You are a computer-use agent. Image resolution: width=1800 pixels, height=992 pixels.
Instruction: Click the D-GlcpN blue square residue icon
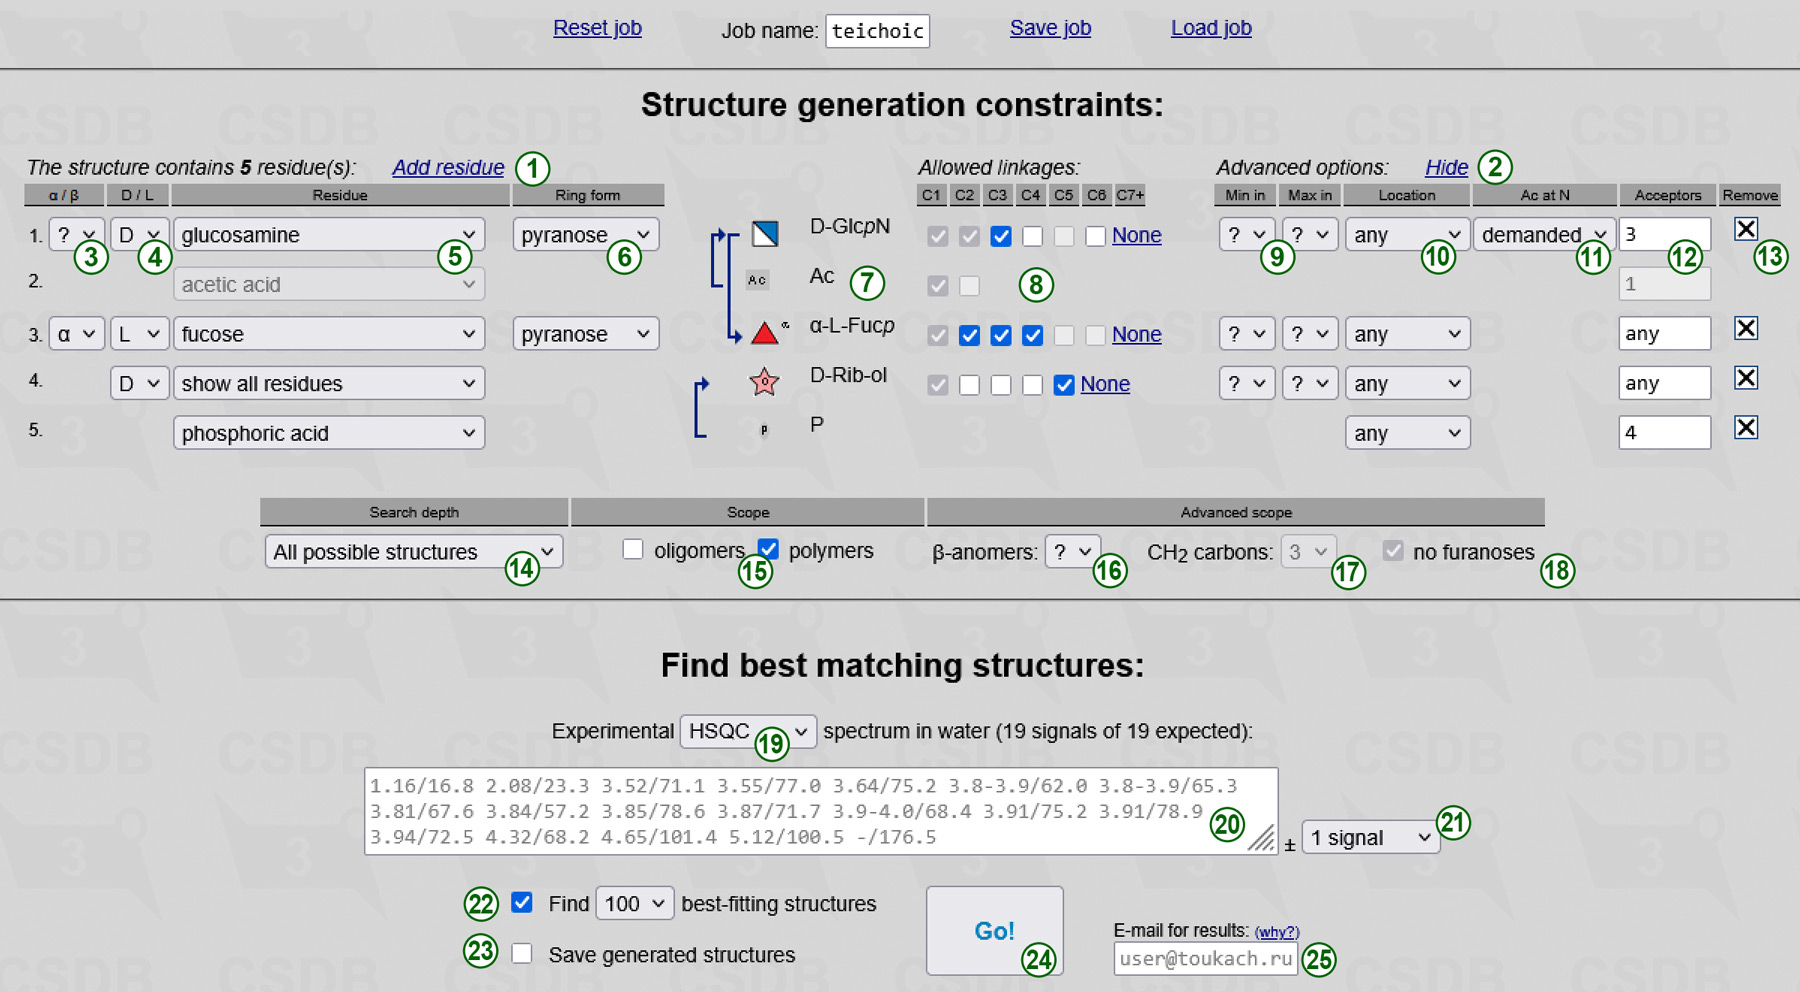[x=765, y=234]
